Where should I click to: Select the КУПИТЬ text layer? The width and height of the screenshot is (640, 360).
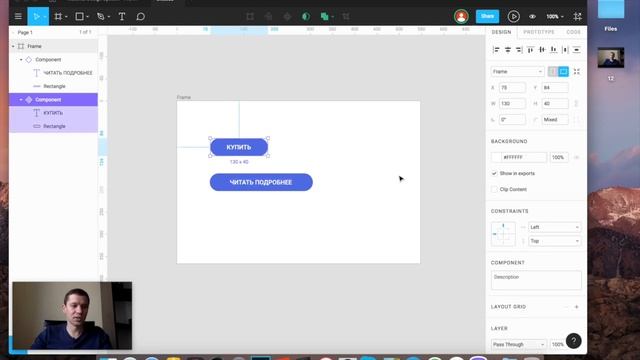point(53,113)
